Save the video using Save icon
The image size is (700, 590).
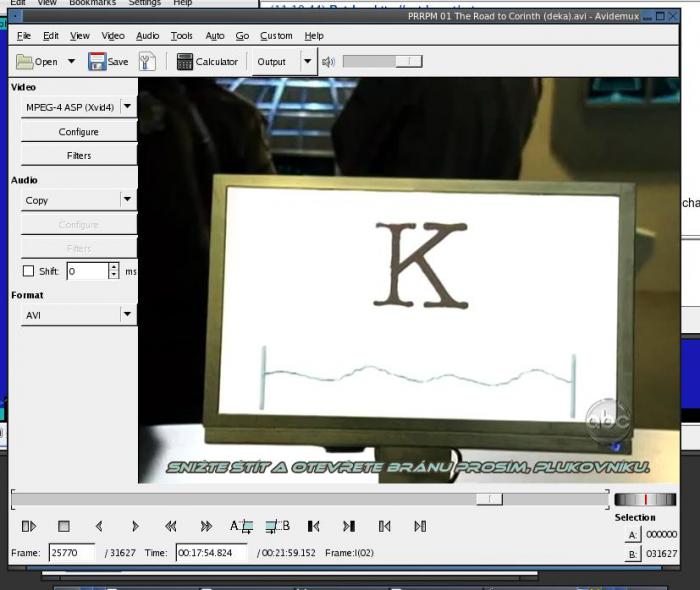108,62
